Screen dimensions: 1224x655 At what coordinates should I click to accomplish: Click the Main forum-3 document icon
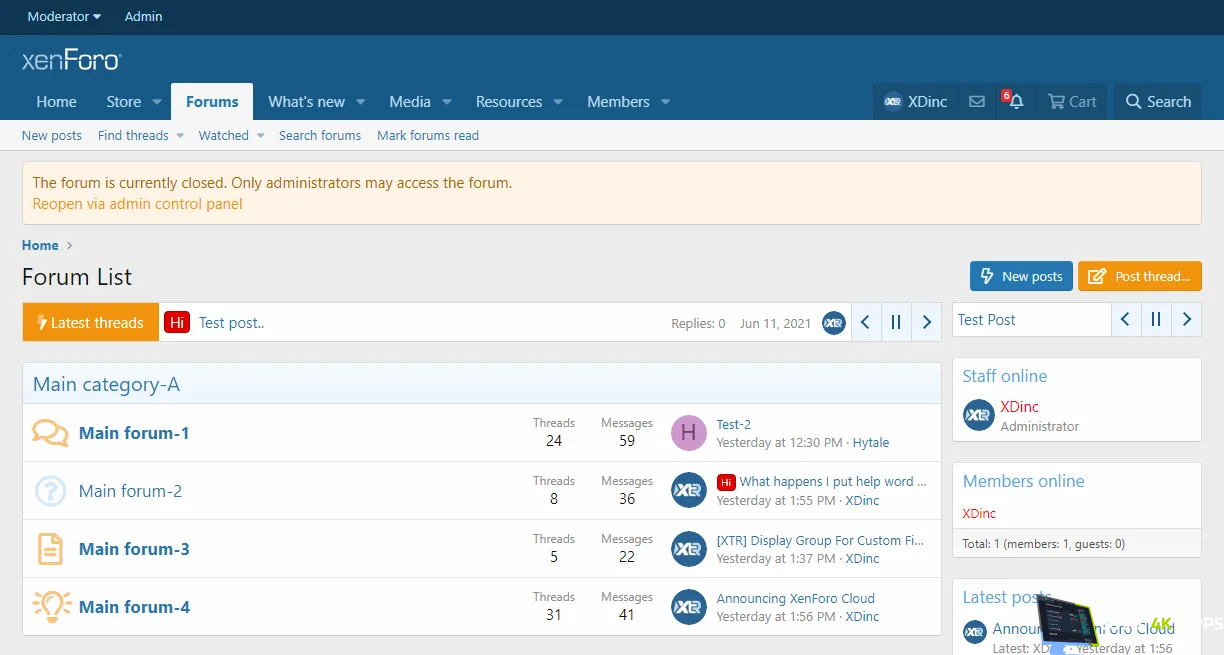click(50, 548)
